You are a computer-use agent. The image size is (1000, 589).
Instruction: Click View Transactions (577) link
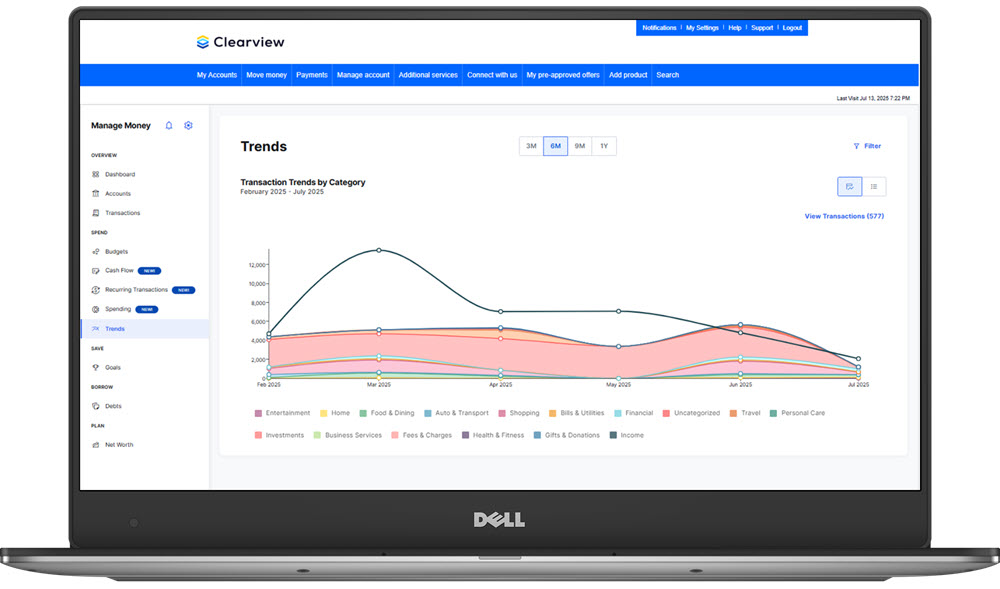click(844, 216)
